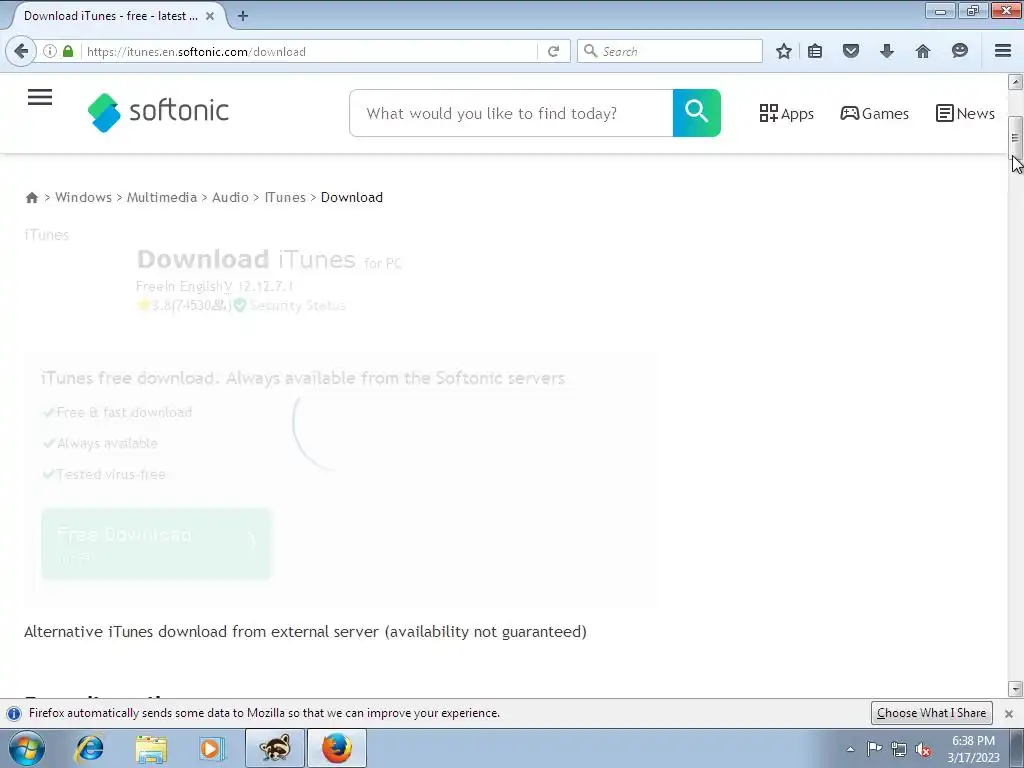The image size is (1024, 768).
Task: Open iTunes breadcrumb link
Action: coord(285,197)
